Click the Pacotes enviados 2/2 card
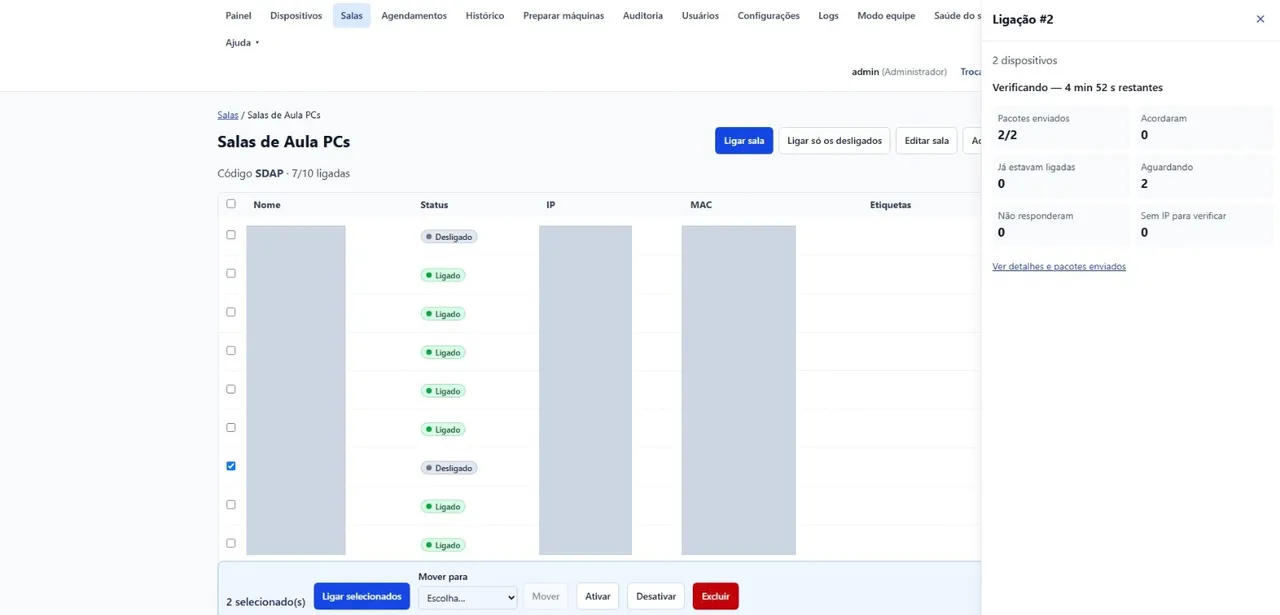1280x615 pixels. [1060, 127]
